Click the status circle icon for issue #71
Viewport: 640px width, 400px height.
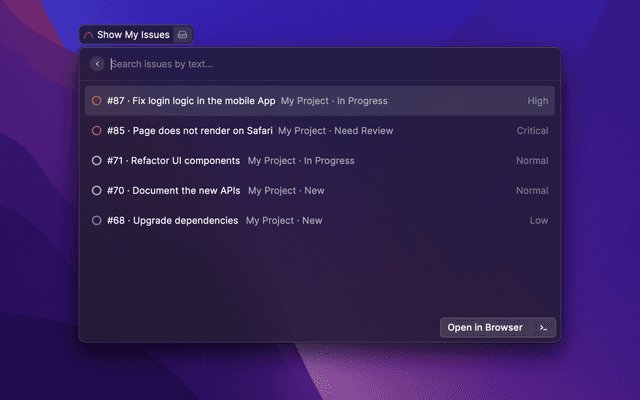point(97,161)
